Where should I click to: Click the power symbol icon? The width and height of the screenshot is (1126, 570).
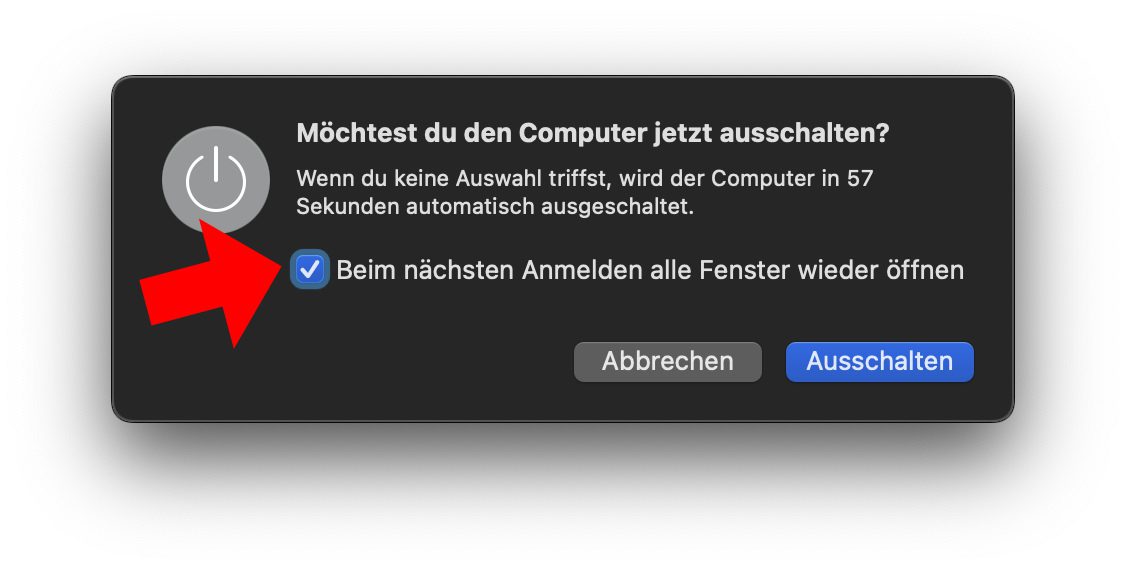[216, 179]
